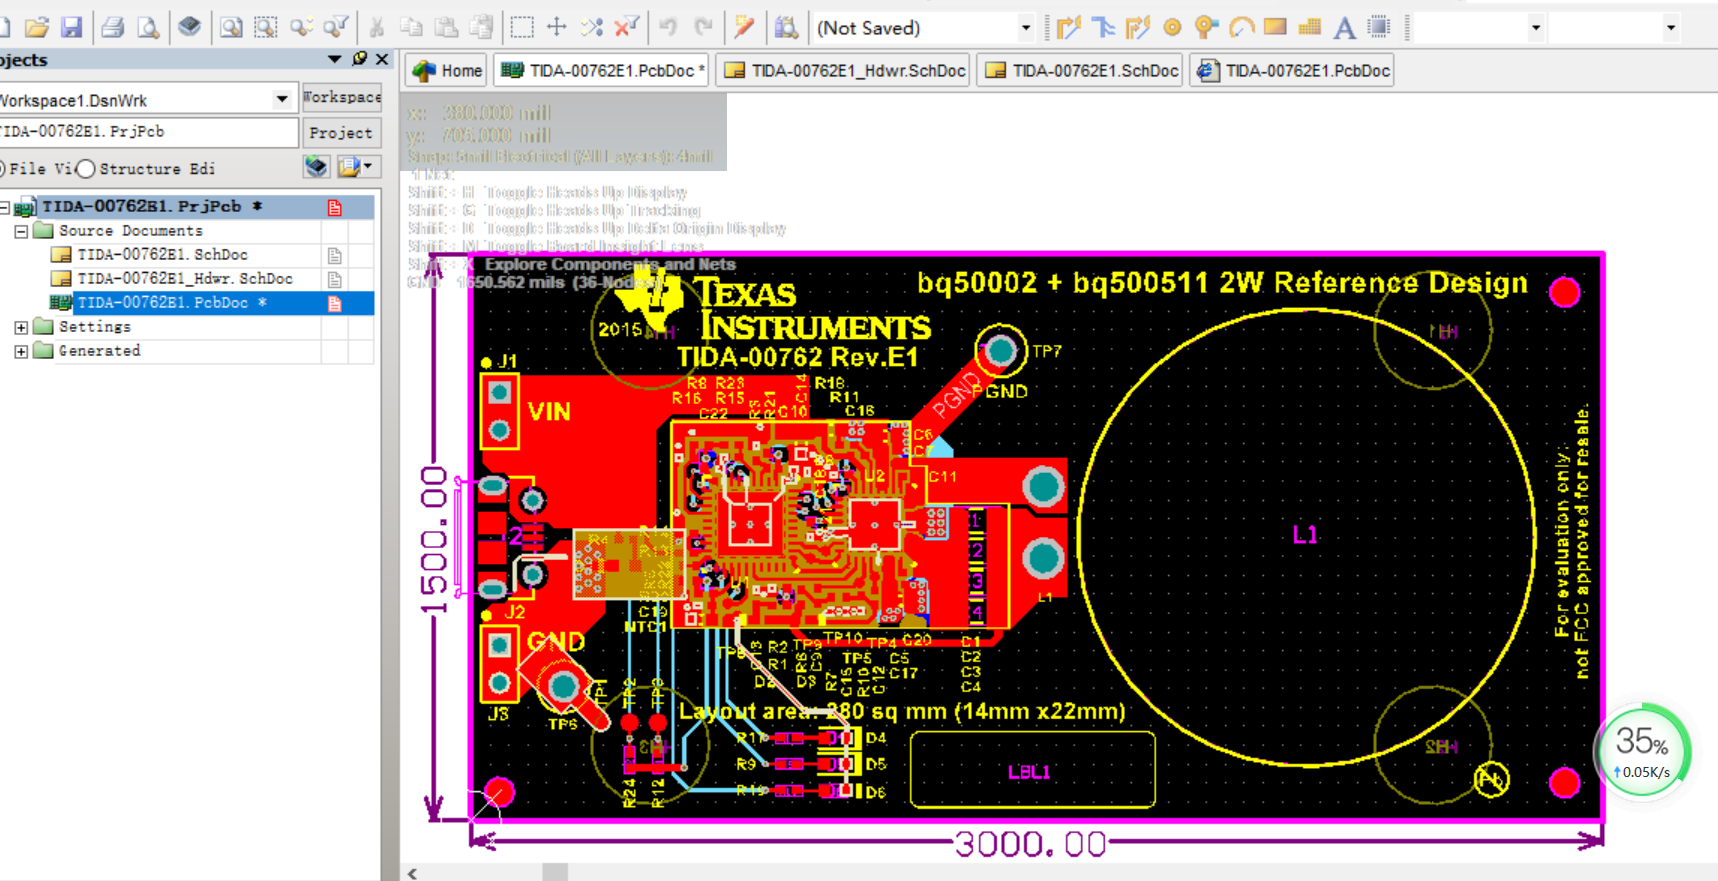The width and height of the screenshot is (1718, 881).
Task: Click the Deselect All toolbar icon
Action: point(592,27)
